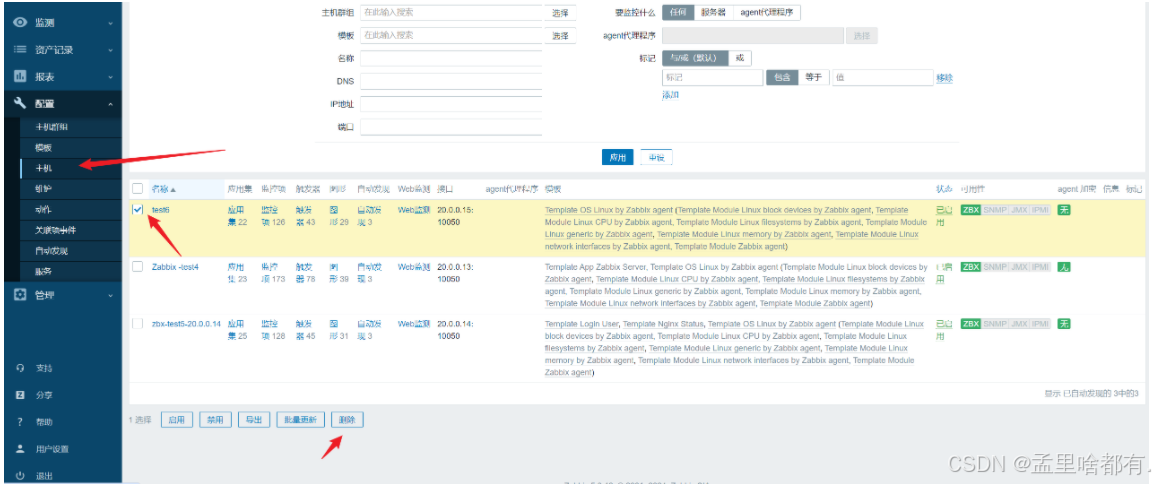1156x484 pixels.
Task: Uncheck the test6 host checkbox
Action: pyautogui.click(x=138, y=210)
